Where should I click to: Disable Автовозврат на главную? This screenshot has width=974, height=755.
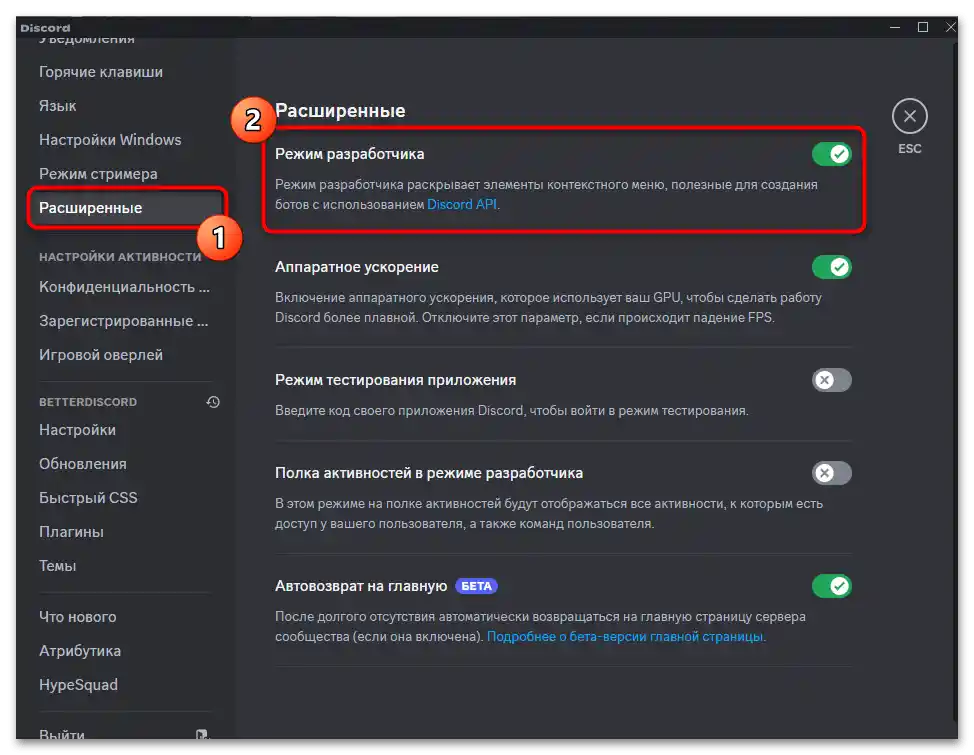click(x=831, y=586)
